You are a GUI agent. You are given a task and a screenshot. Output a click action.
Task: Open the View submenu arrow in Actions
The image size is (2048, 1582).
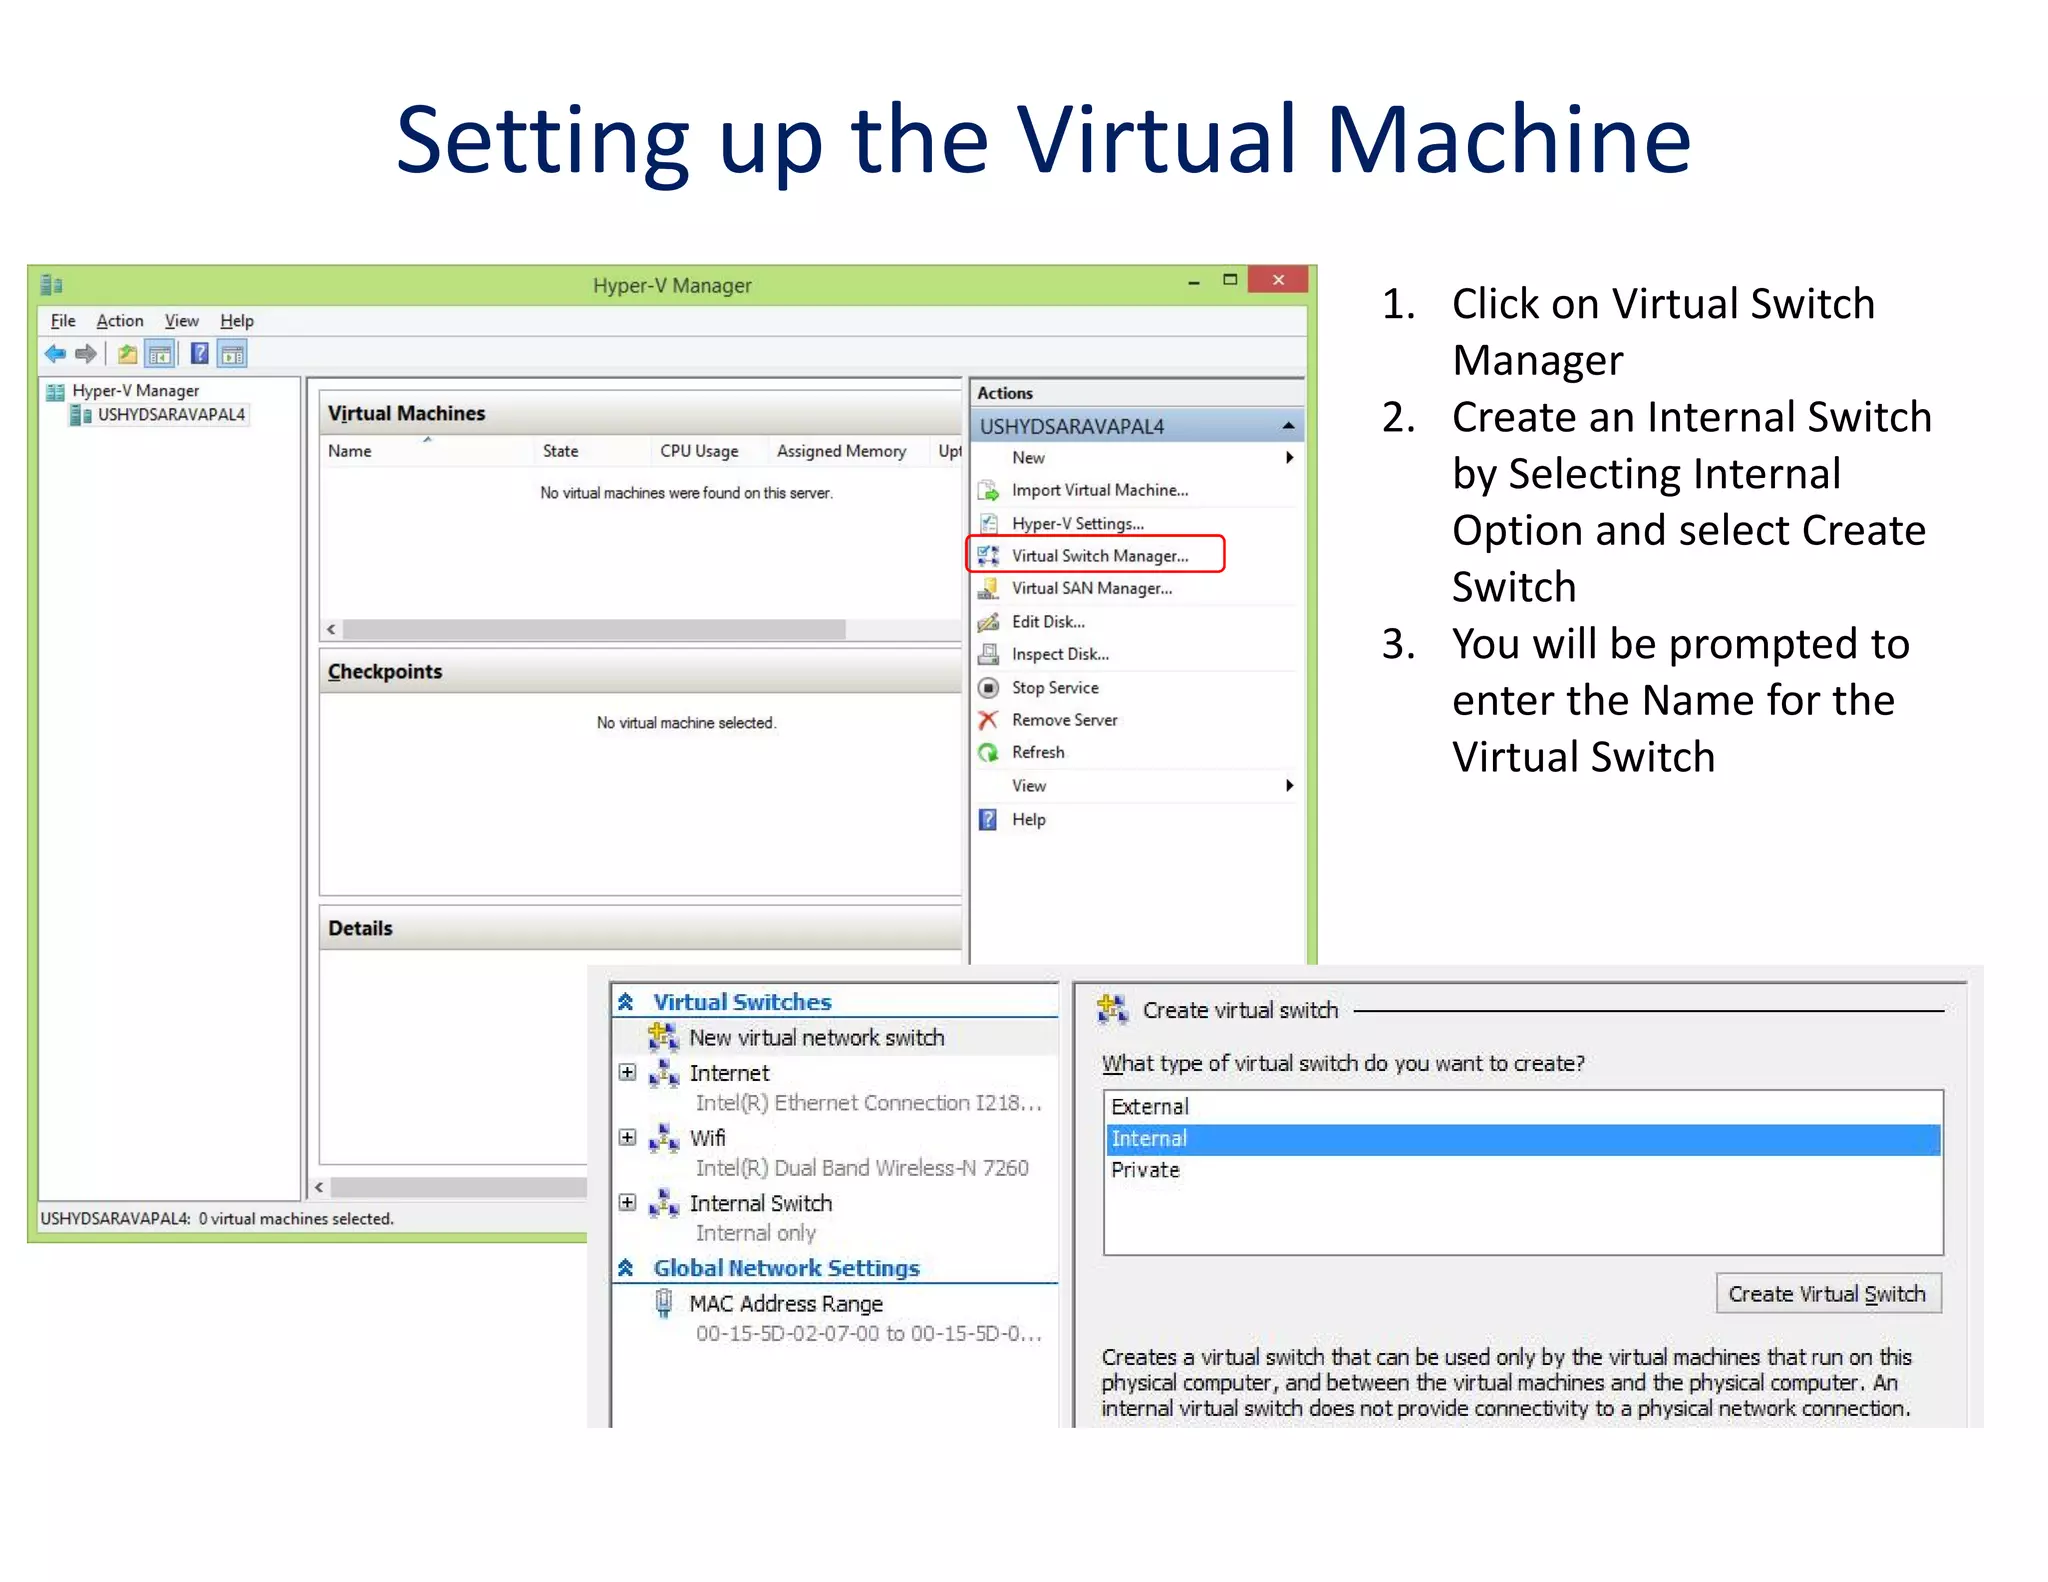[1290, 785]
